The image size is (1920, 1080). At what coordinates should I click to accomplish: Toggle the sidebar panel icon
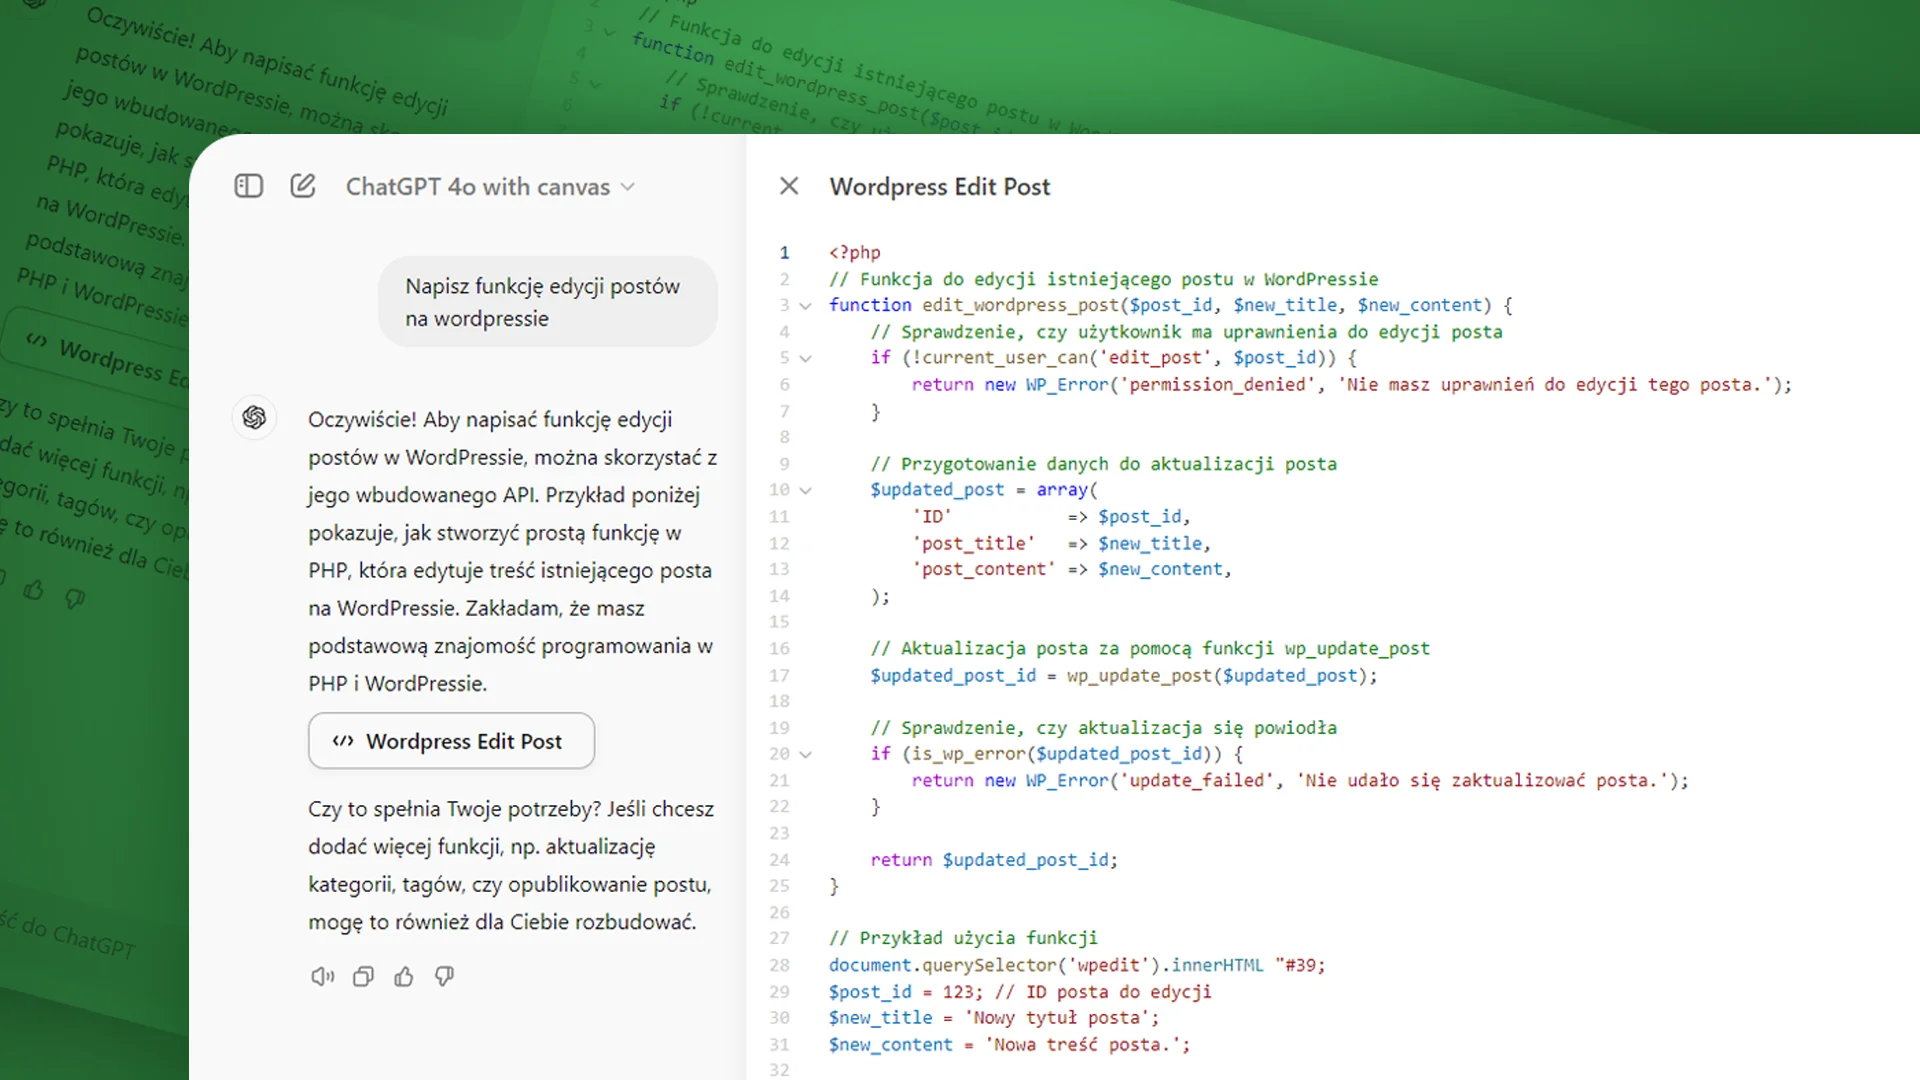(248, 186)
